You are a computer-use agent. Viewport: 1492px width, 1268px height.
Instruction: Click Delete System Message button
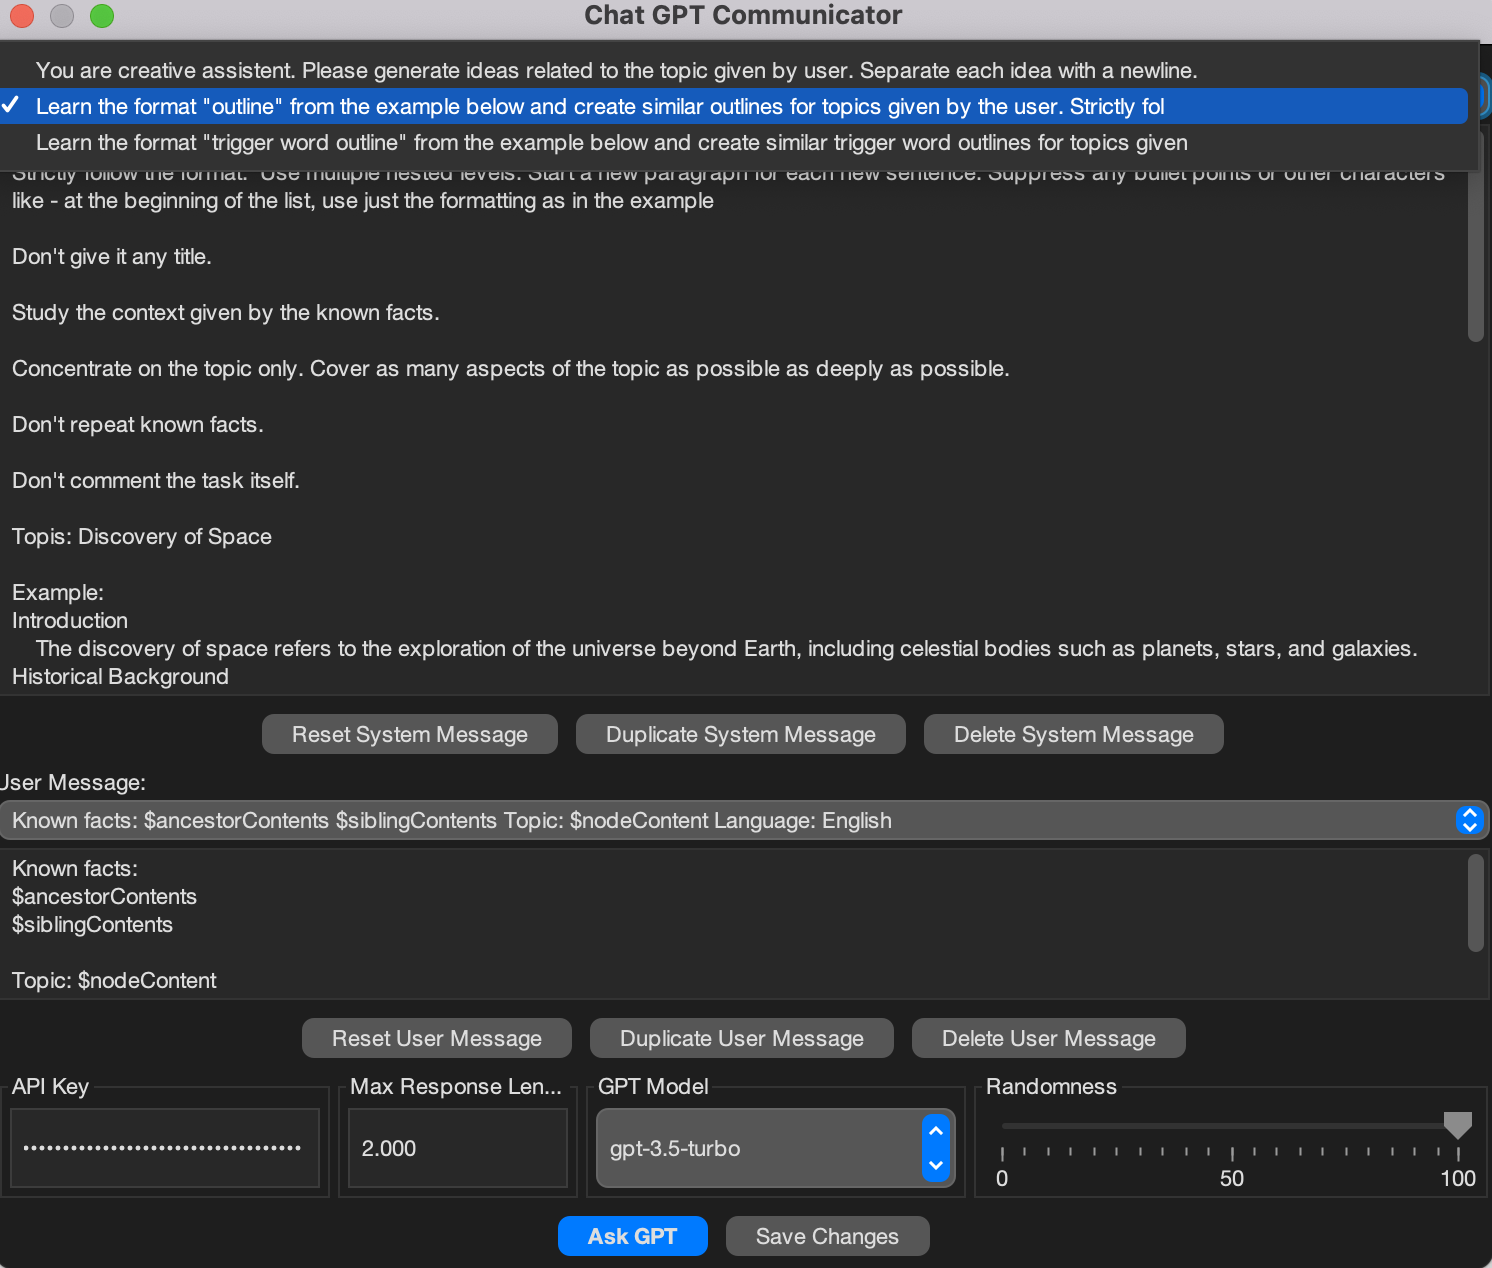tap(1074, 734)
